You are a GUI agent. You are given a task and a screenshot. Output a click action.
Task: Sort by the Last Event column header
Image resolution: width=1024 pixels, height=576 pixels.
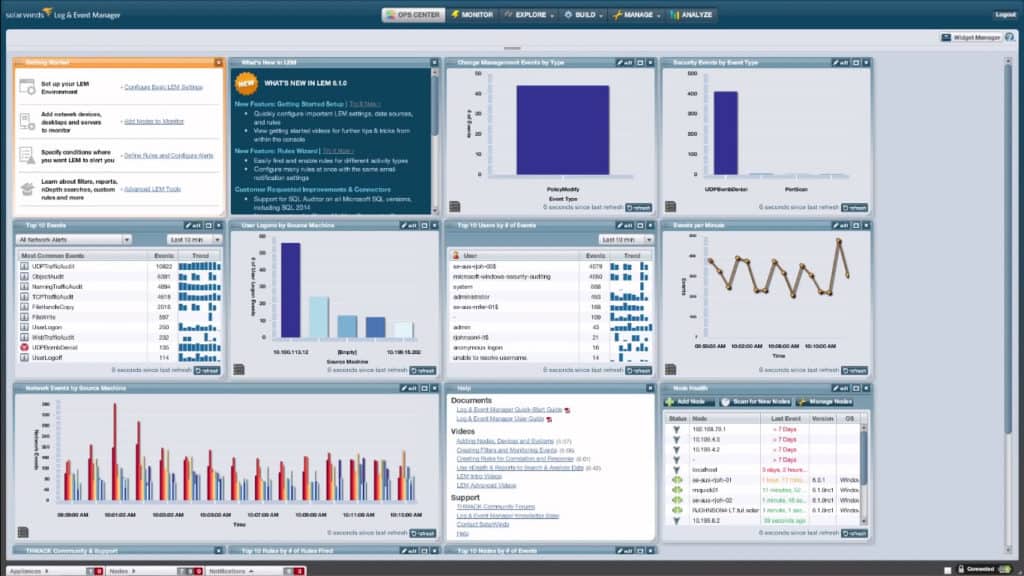coord(785,419)
